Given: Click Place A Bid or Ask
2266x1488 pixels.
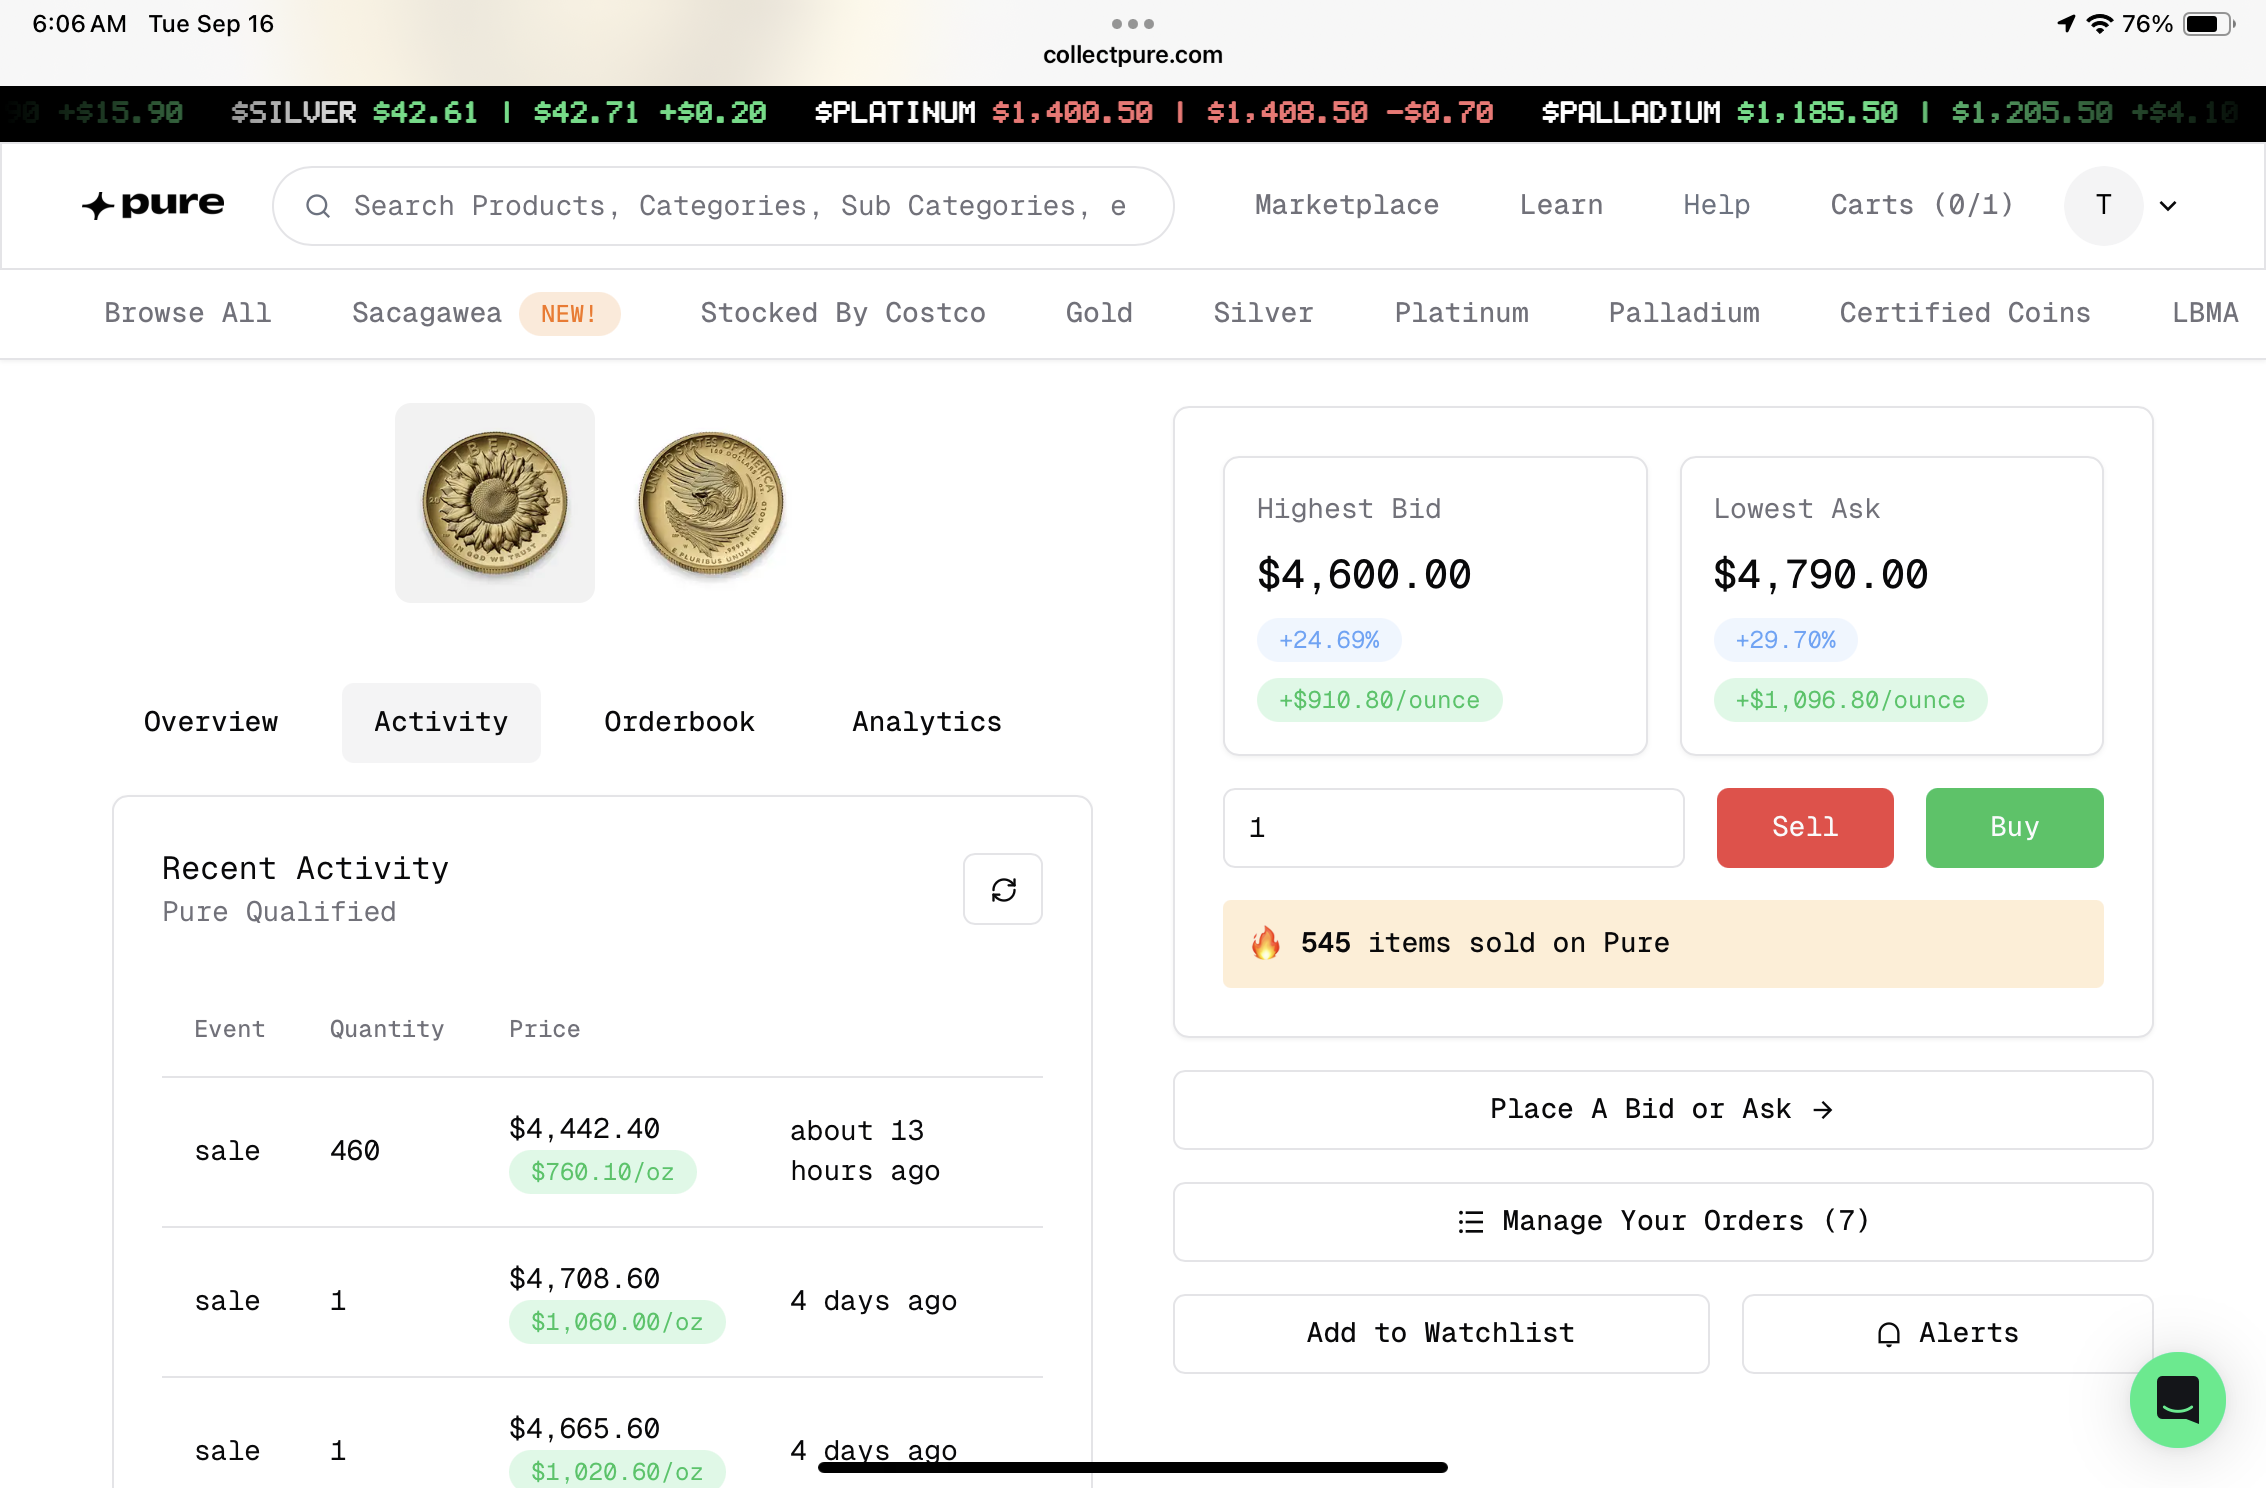Looking at the screenshot, I should 1662,1110.
